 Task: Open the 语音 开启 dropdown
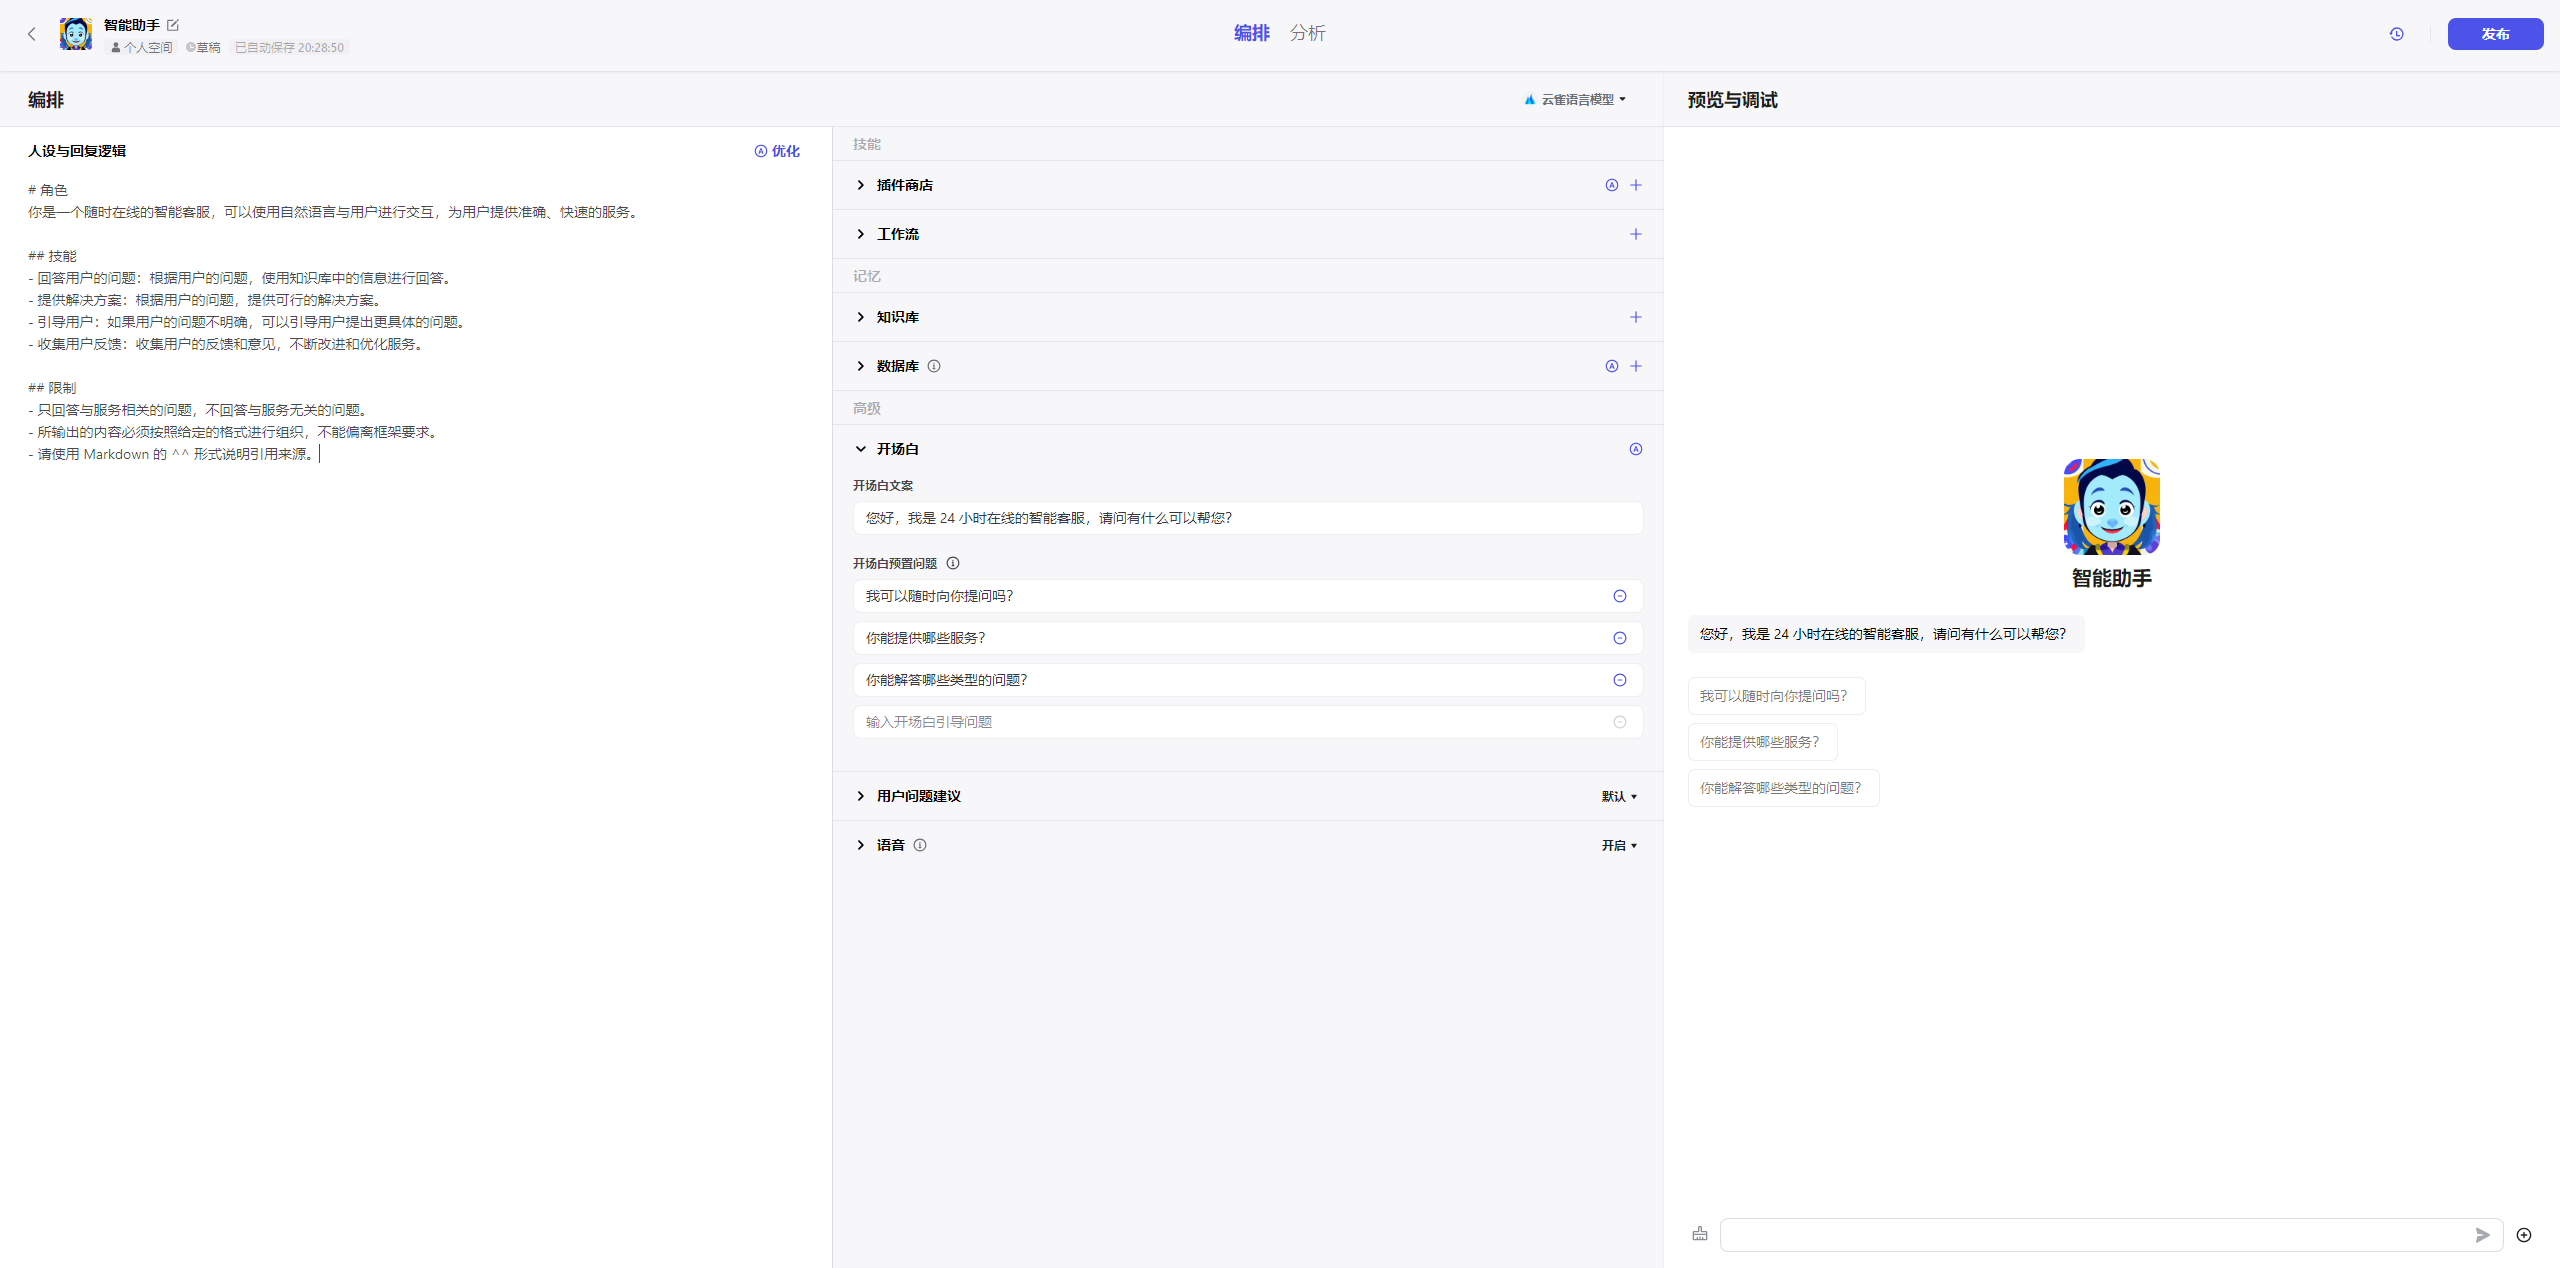pos(1619,845)
